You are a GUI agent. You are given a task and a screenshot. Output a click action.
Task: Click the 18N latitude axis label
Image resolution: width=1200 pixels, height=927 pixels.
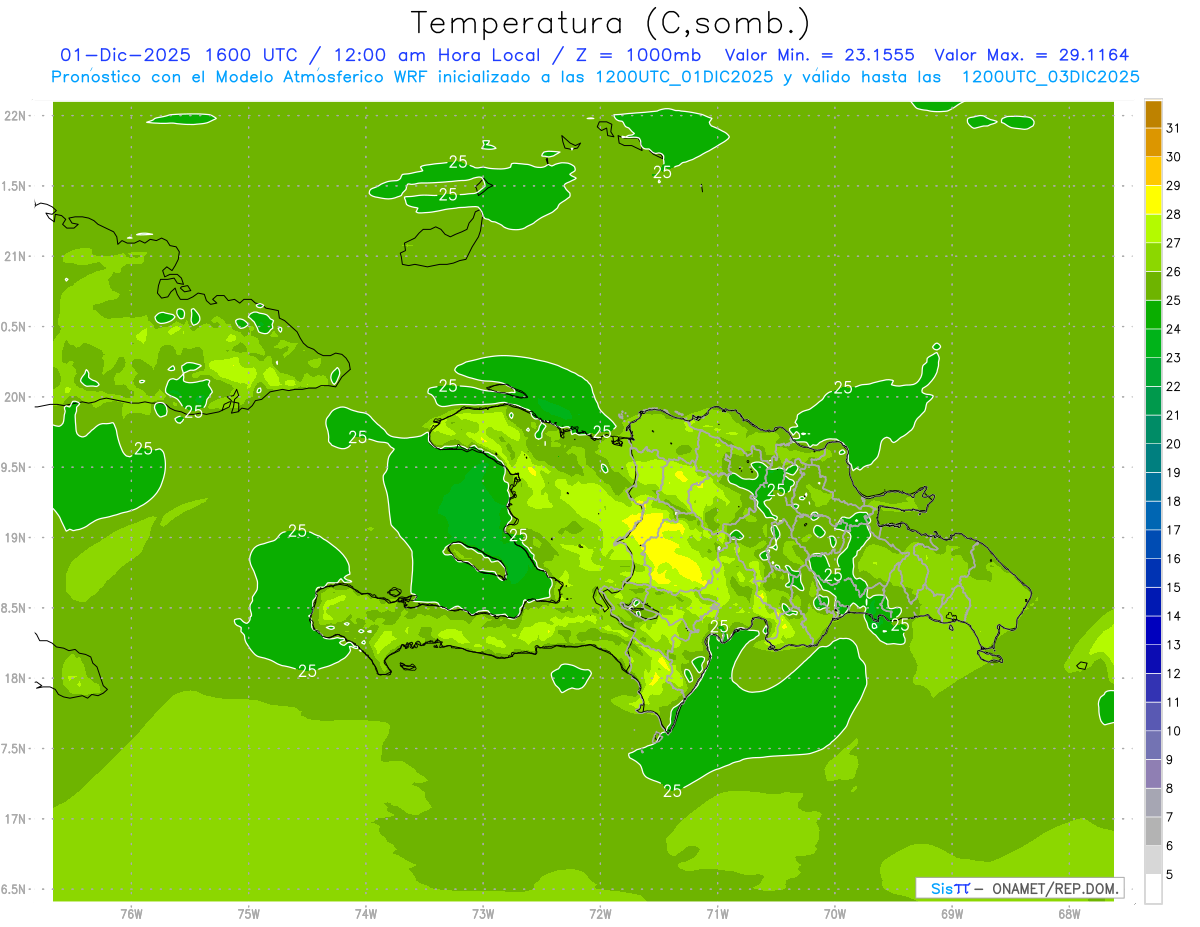15,678
